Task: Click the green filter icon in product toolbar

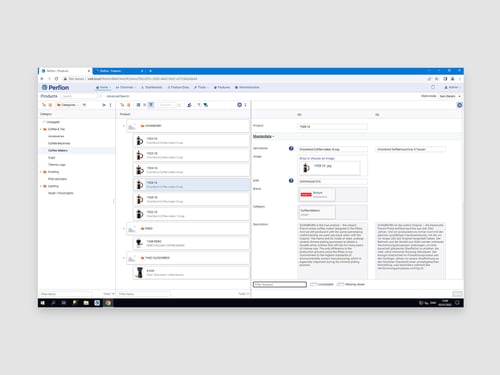Action: pyautogui.click(x=206, y=105)
